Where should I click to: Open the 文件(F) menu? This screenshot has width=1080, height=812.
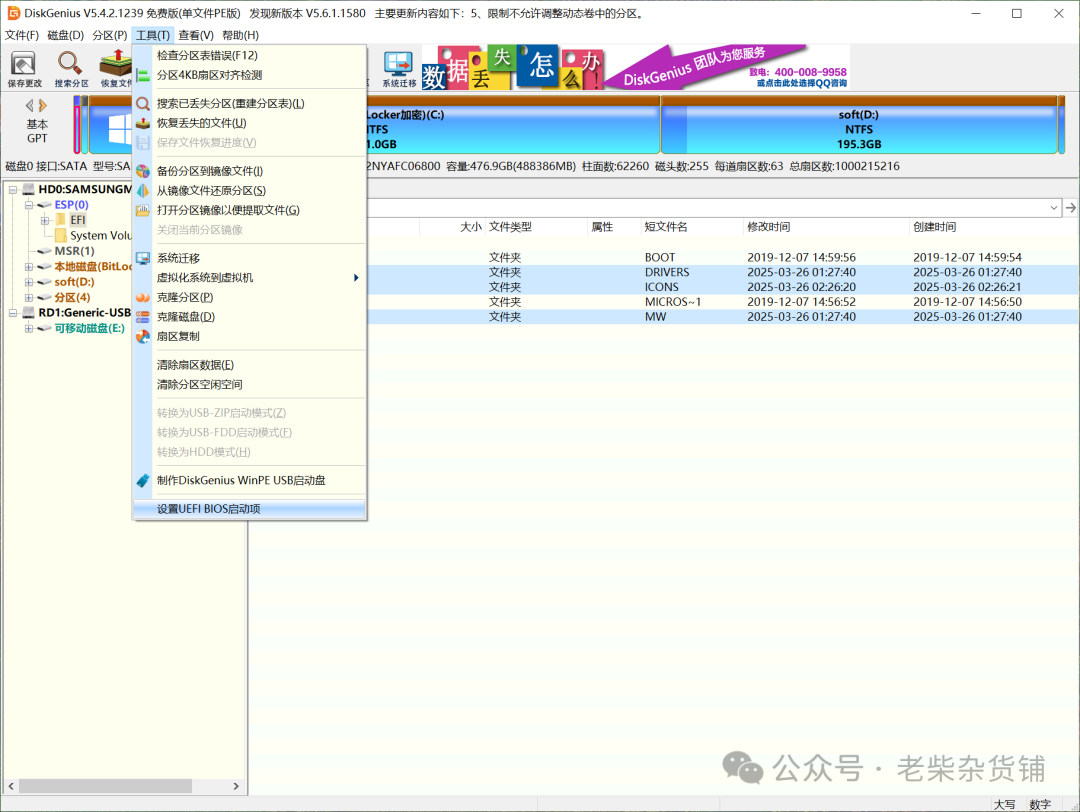tap(21, 35)
